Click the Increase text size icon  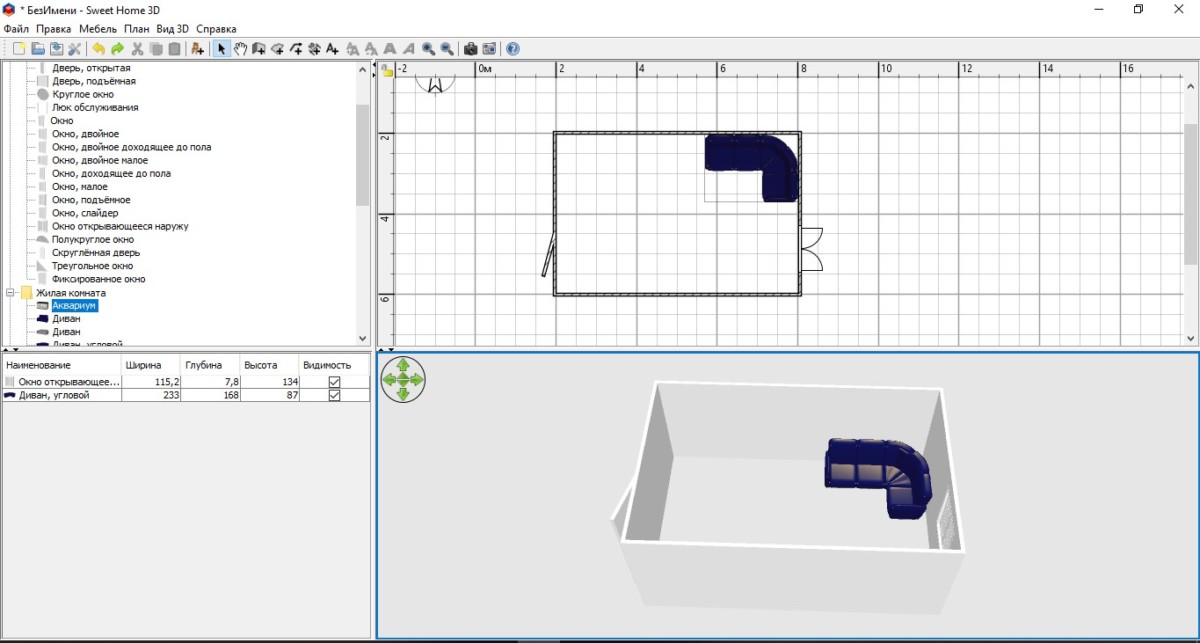pyautogui.click(x=353, y=48)
